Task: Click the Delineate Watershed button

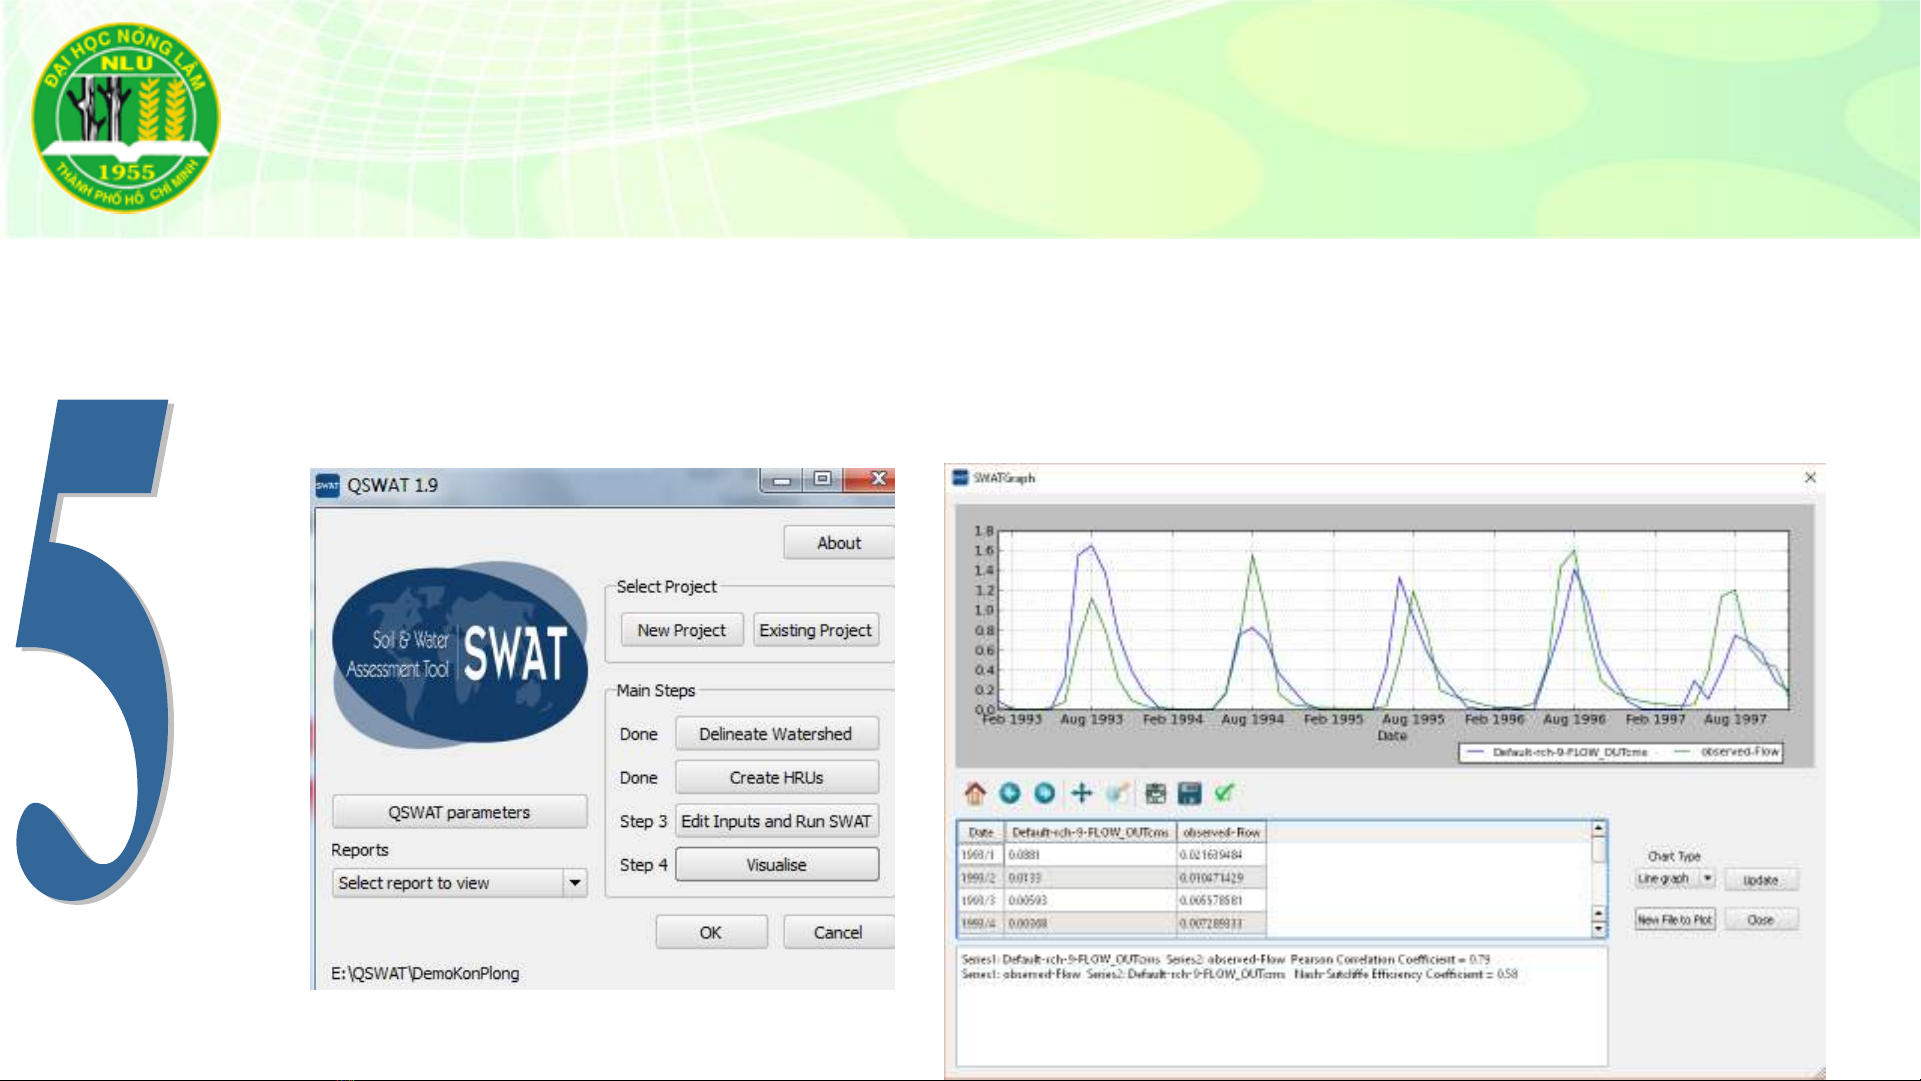Action: [776, 734]
